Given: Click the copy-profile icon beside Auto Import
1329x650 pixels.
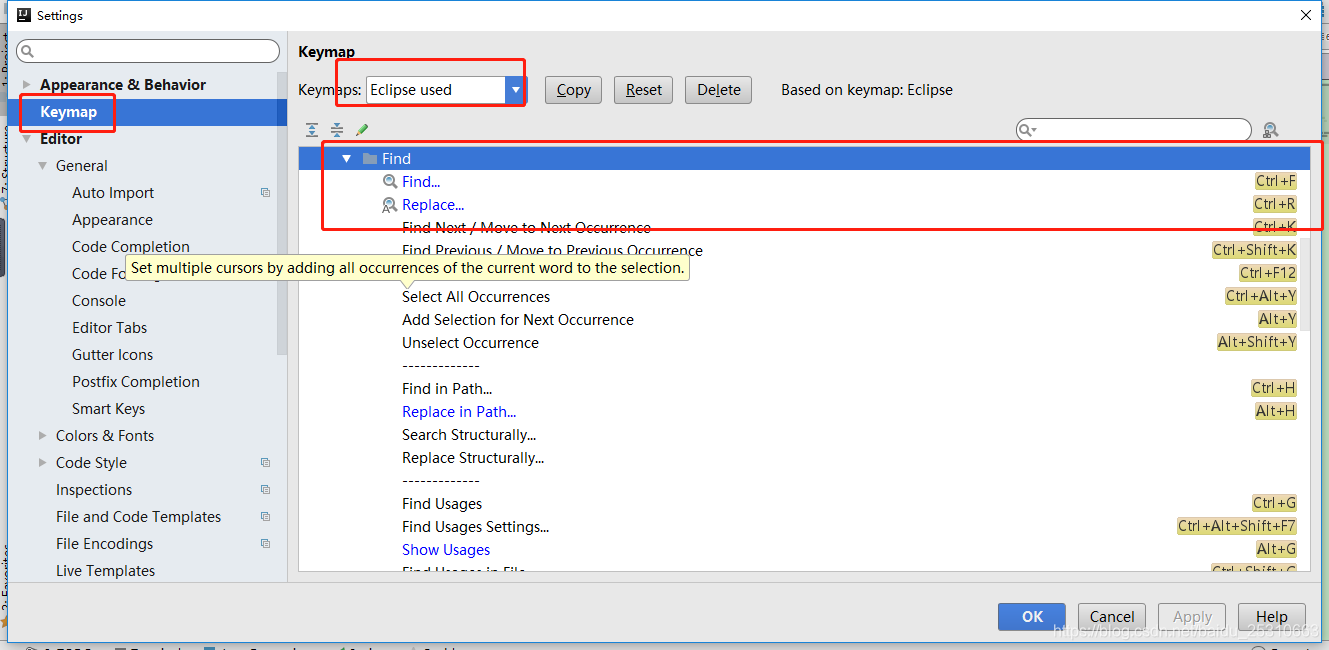Looking at the screenshot, I should pyautogui.click(x=265, y=193).
